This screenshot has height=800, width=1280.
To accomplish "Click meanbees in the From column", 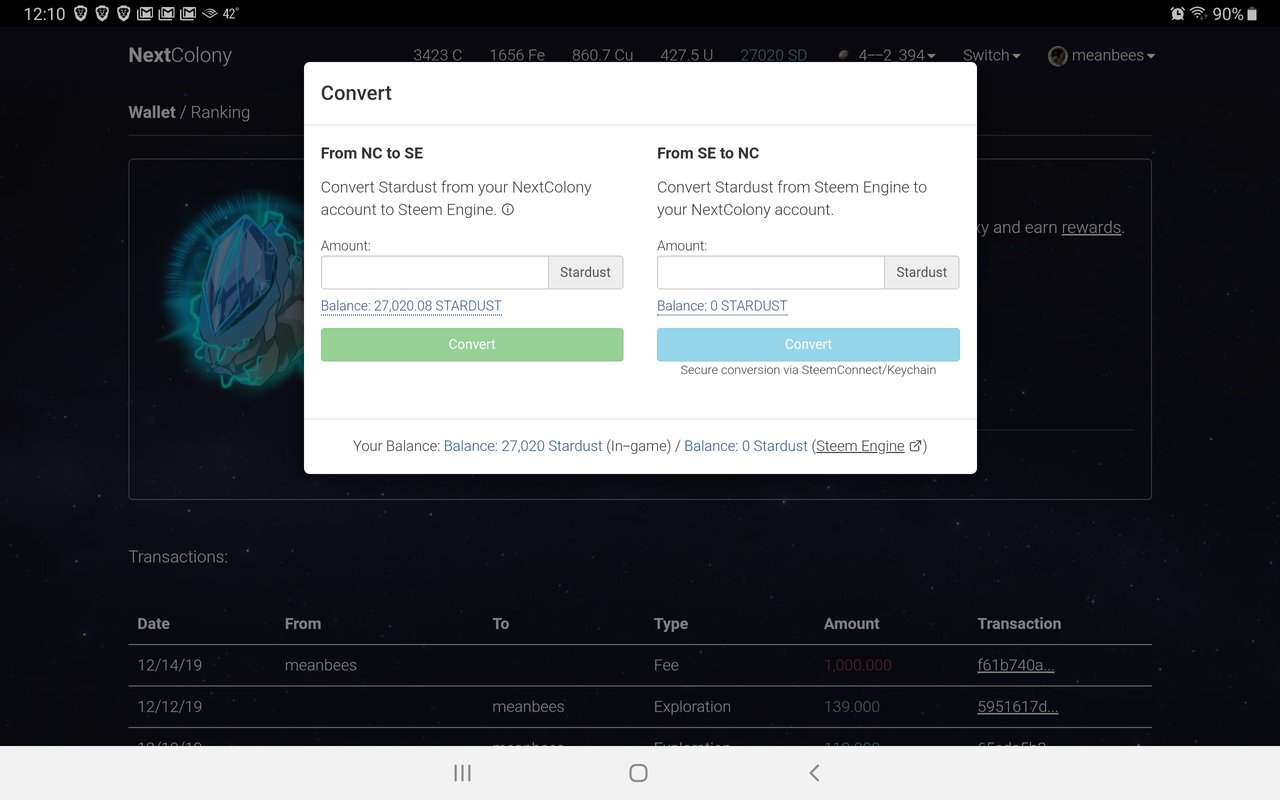I will (321, 665).
